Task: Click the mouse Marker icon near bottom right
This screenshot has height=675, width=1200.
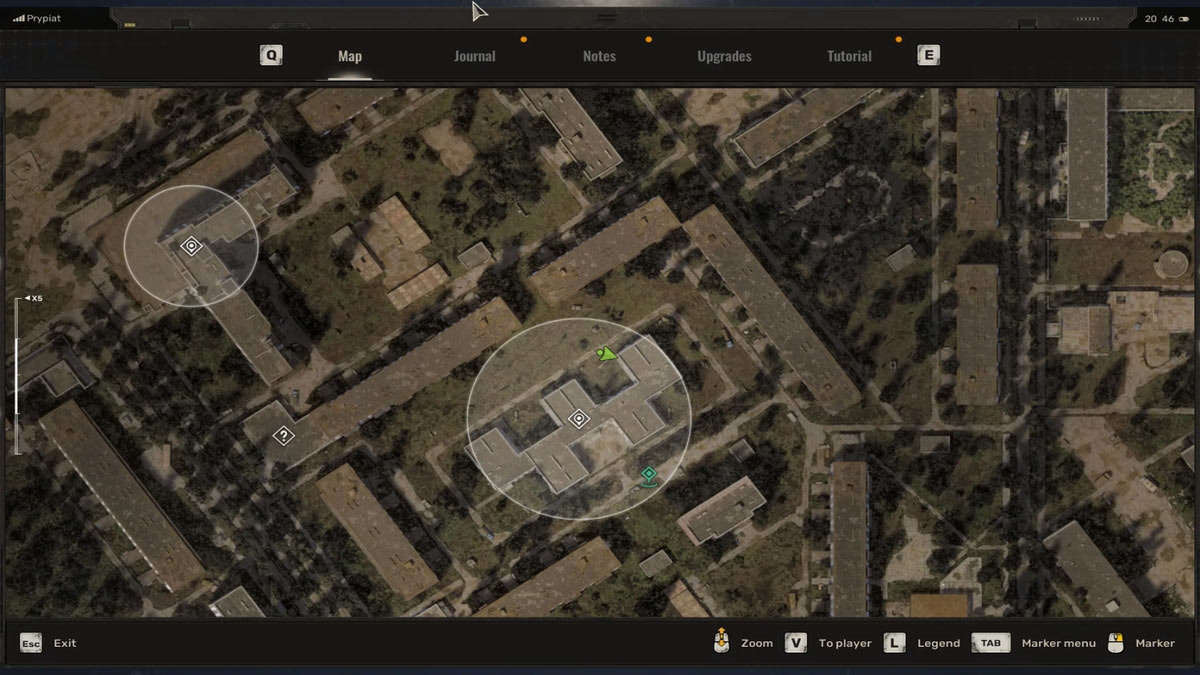Action: tap(1118, 642)
